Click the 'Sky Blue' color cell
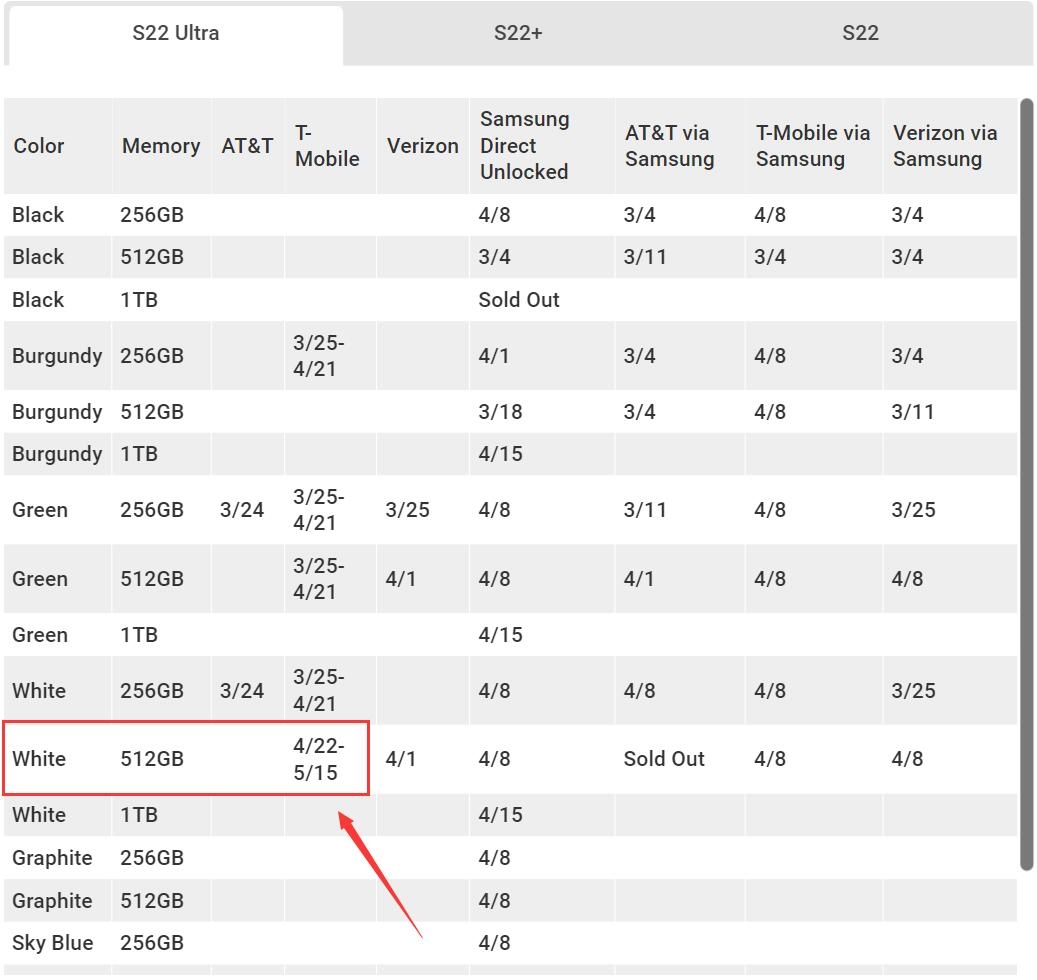1037x980 pixels. 53,942
